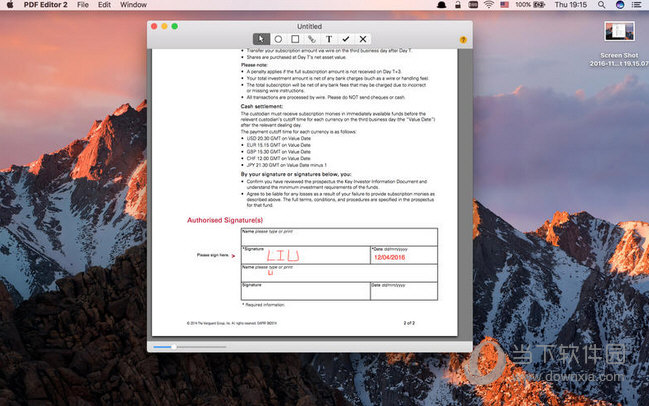Open the Edit menu
Image resolution: width=649 pixels, height=406 pixels.
point(104,5)
